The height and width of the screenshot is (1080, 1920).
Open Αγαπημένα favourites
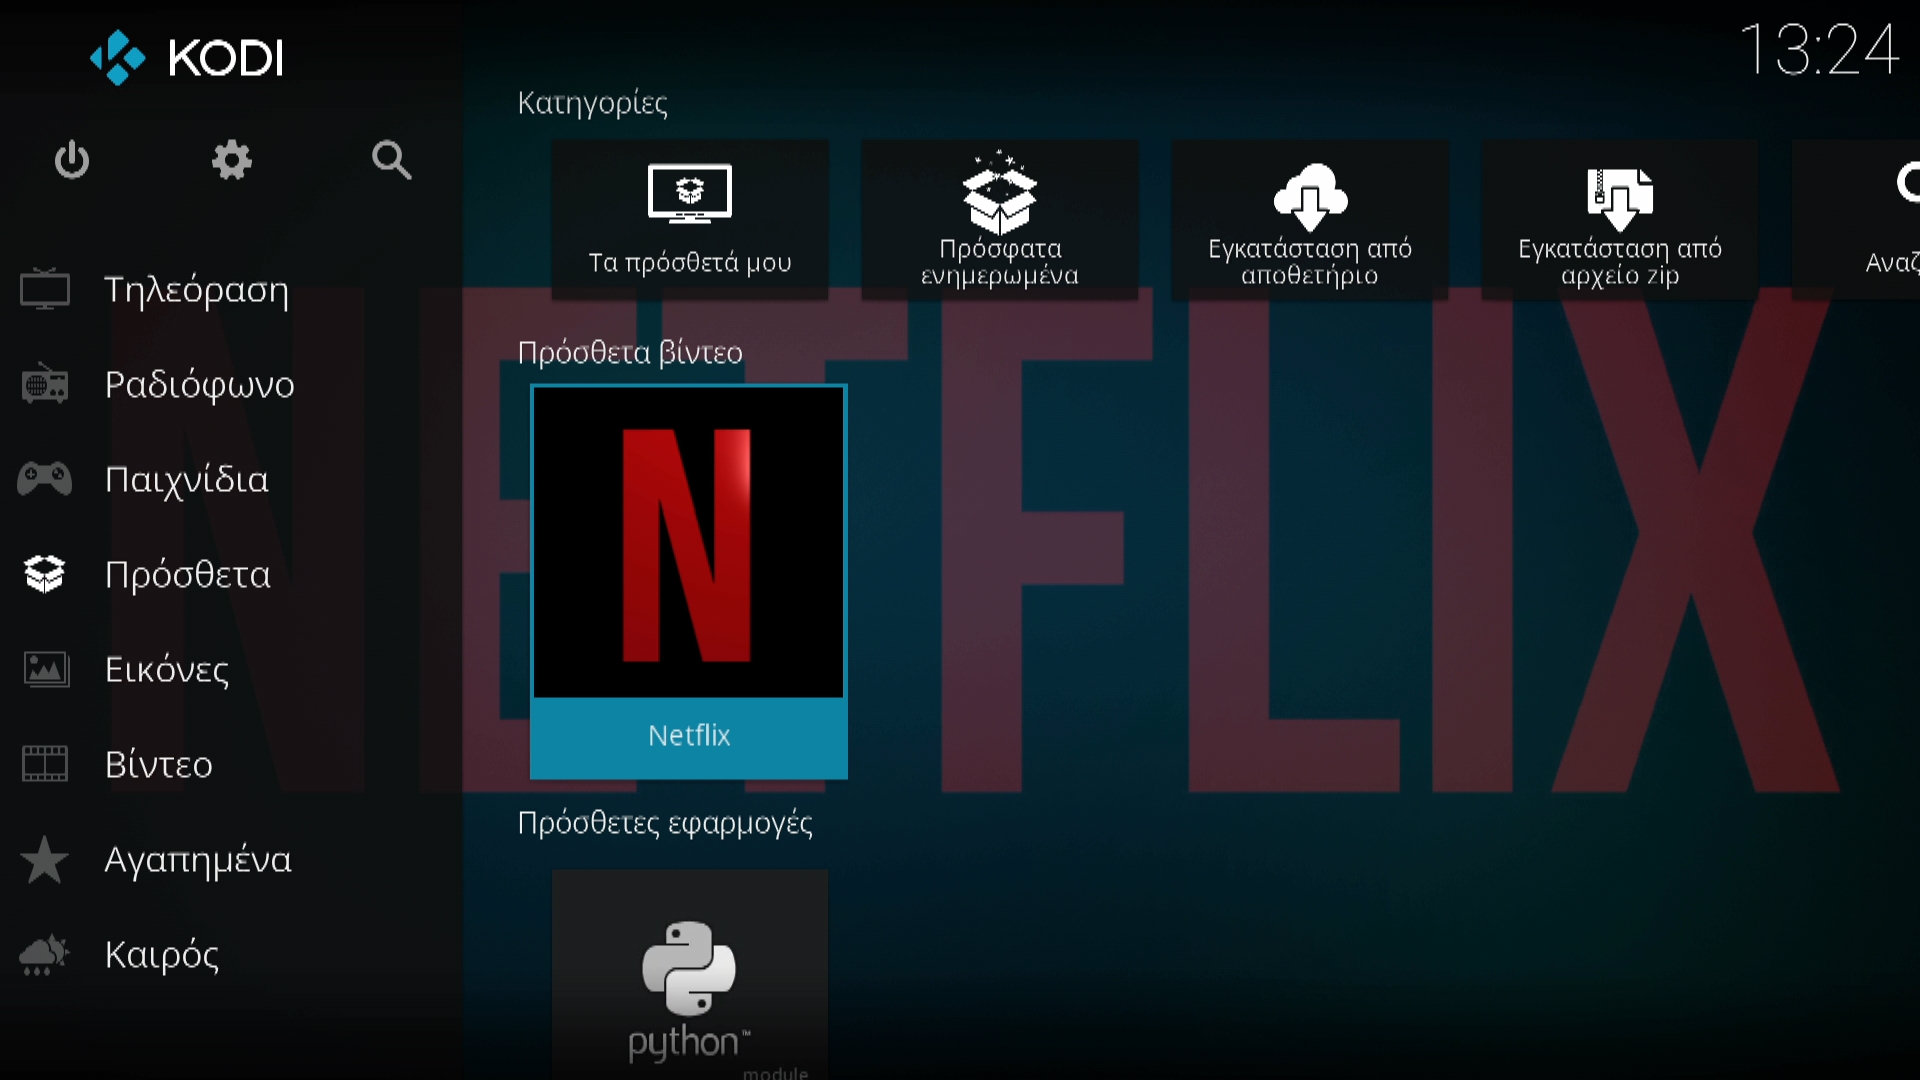pyautogui.click(x=197, y=860)
